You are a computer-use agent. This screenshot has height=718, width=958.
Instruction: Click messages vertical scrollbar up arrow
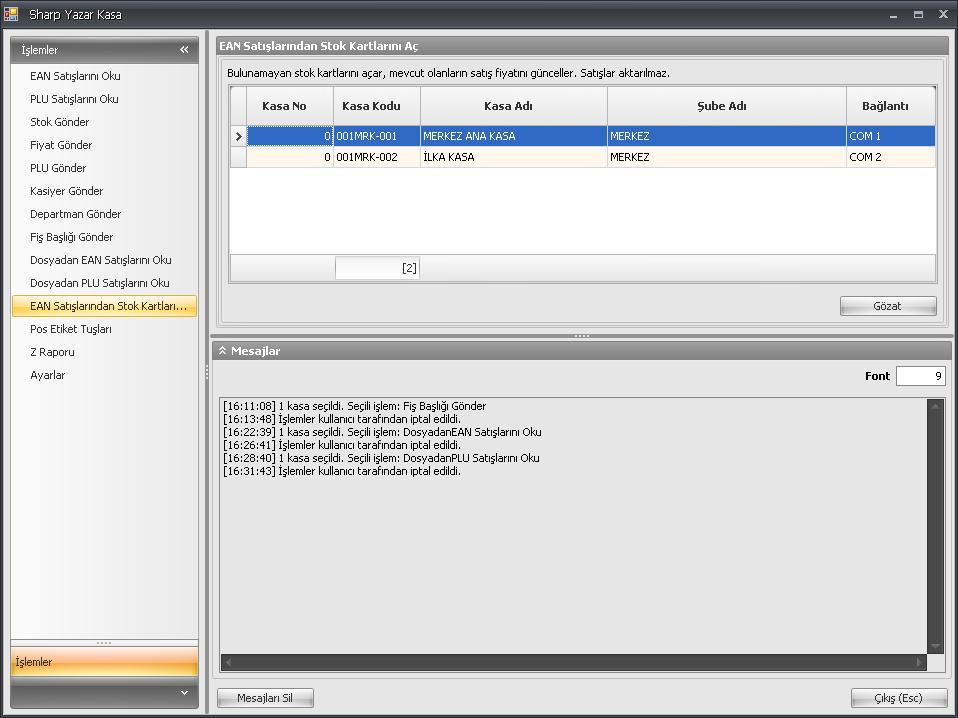[935, 405]
